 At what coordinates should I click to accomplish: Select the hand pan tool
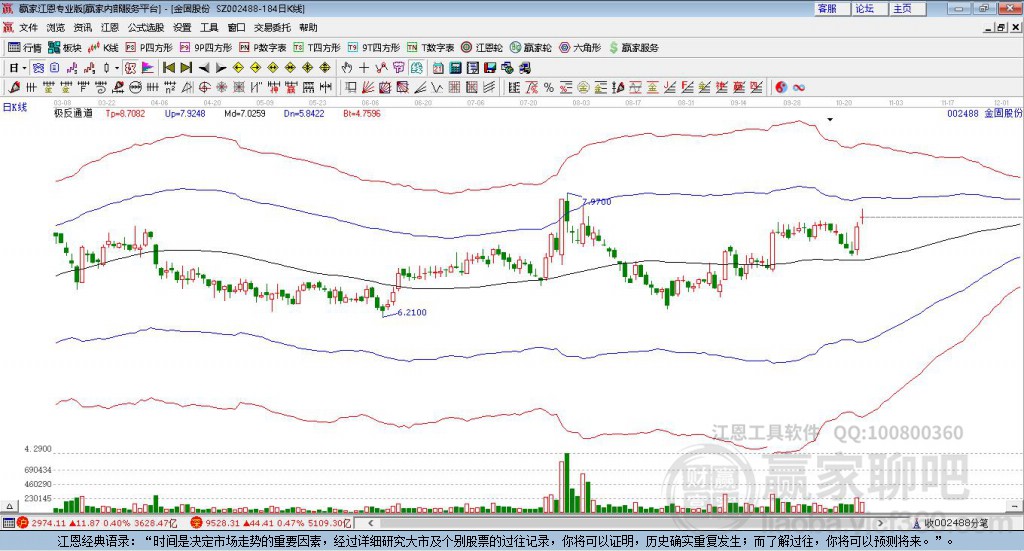[x=347, y=68]
